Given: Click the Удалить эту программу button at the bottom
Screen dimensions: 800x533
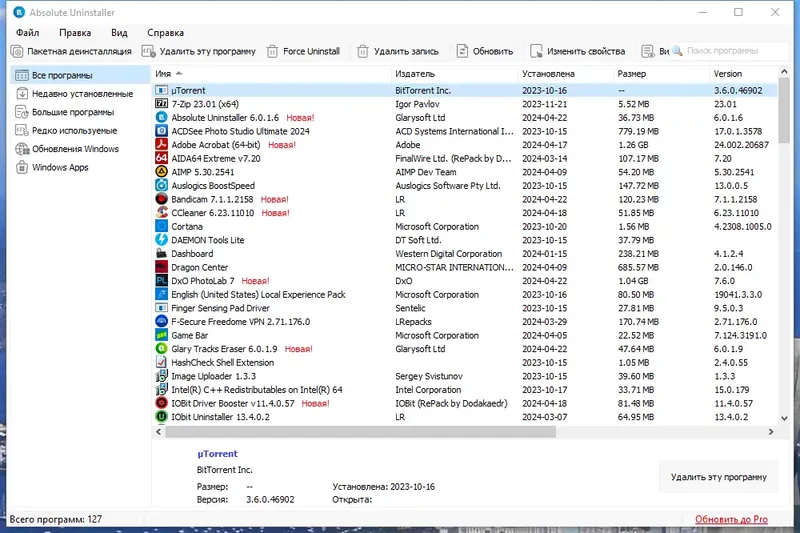Looking at the screenshot, I should tap(718, 477).
